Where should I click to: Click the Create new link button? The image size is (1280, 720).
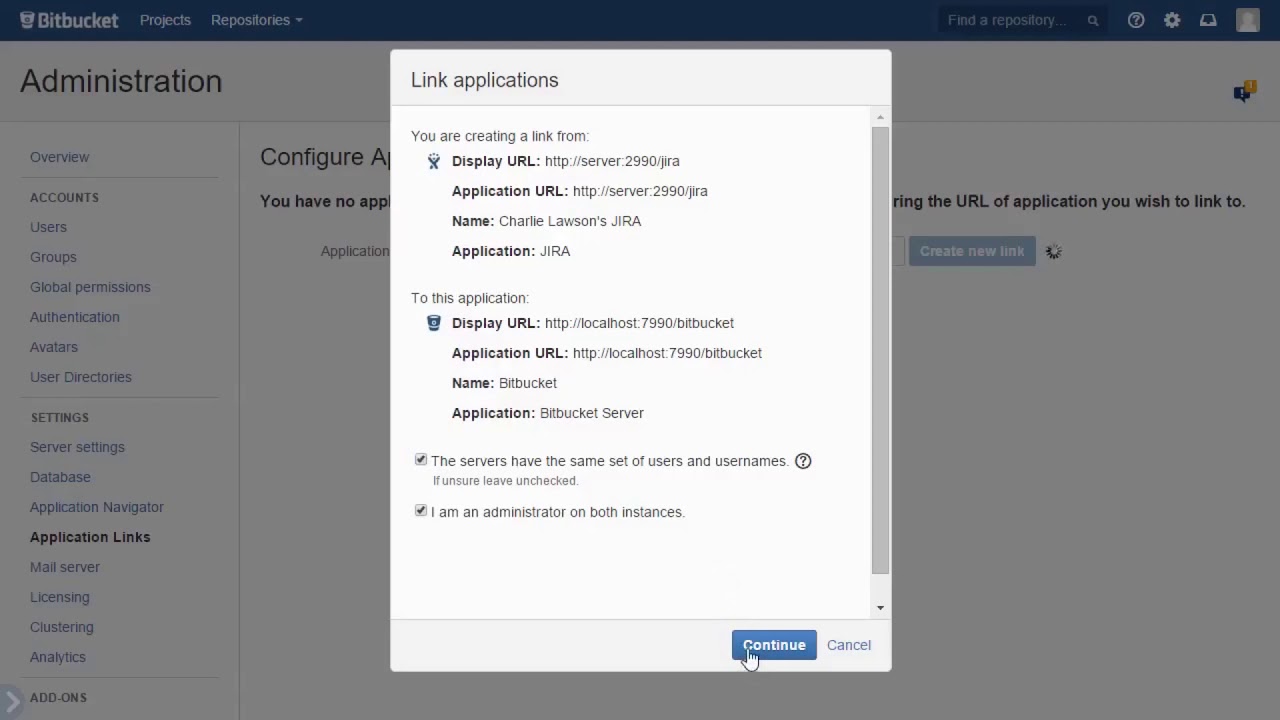[972, 251]
